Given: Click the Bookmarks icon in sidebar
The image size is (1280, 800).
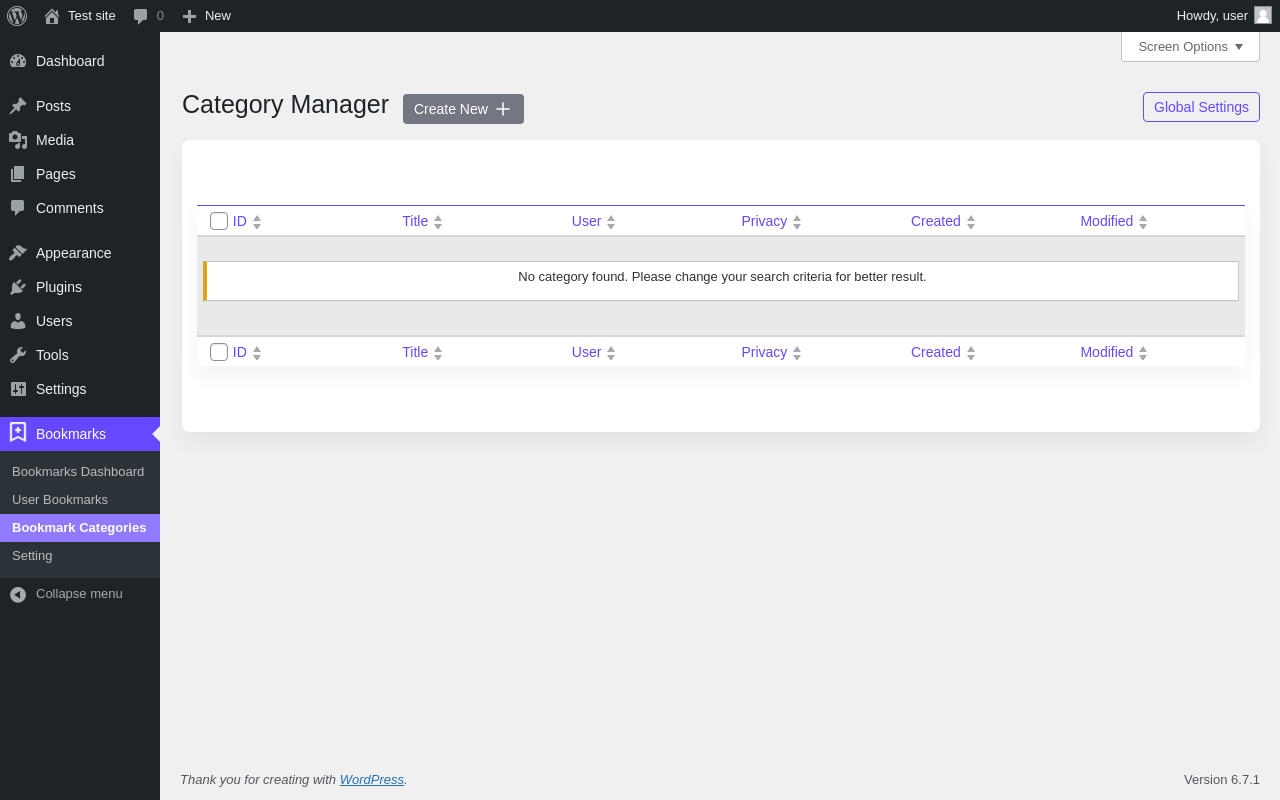Looking at the screenshot, I should click(18, 433).
